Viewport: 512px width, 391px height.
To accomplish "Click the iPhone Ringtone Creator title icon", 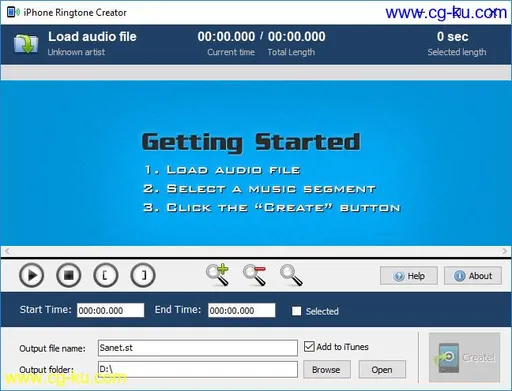I will 13,12.
